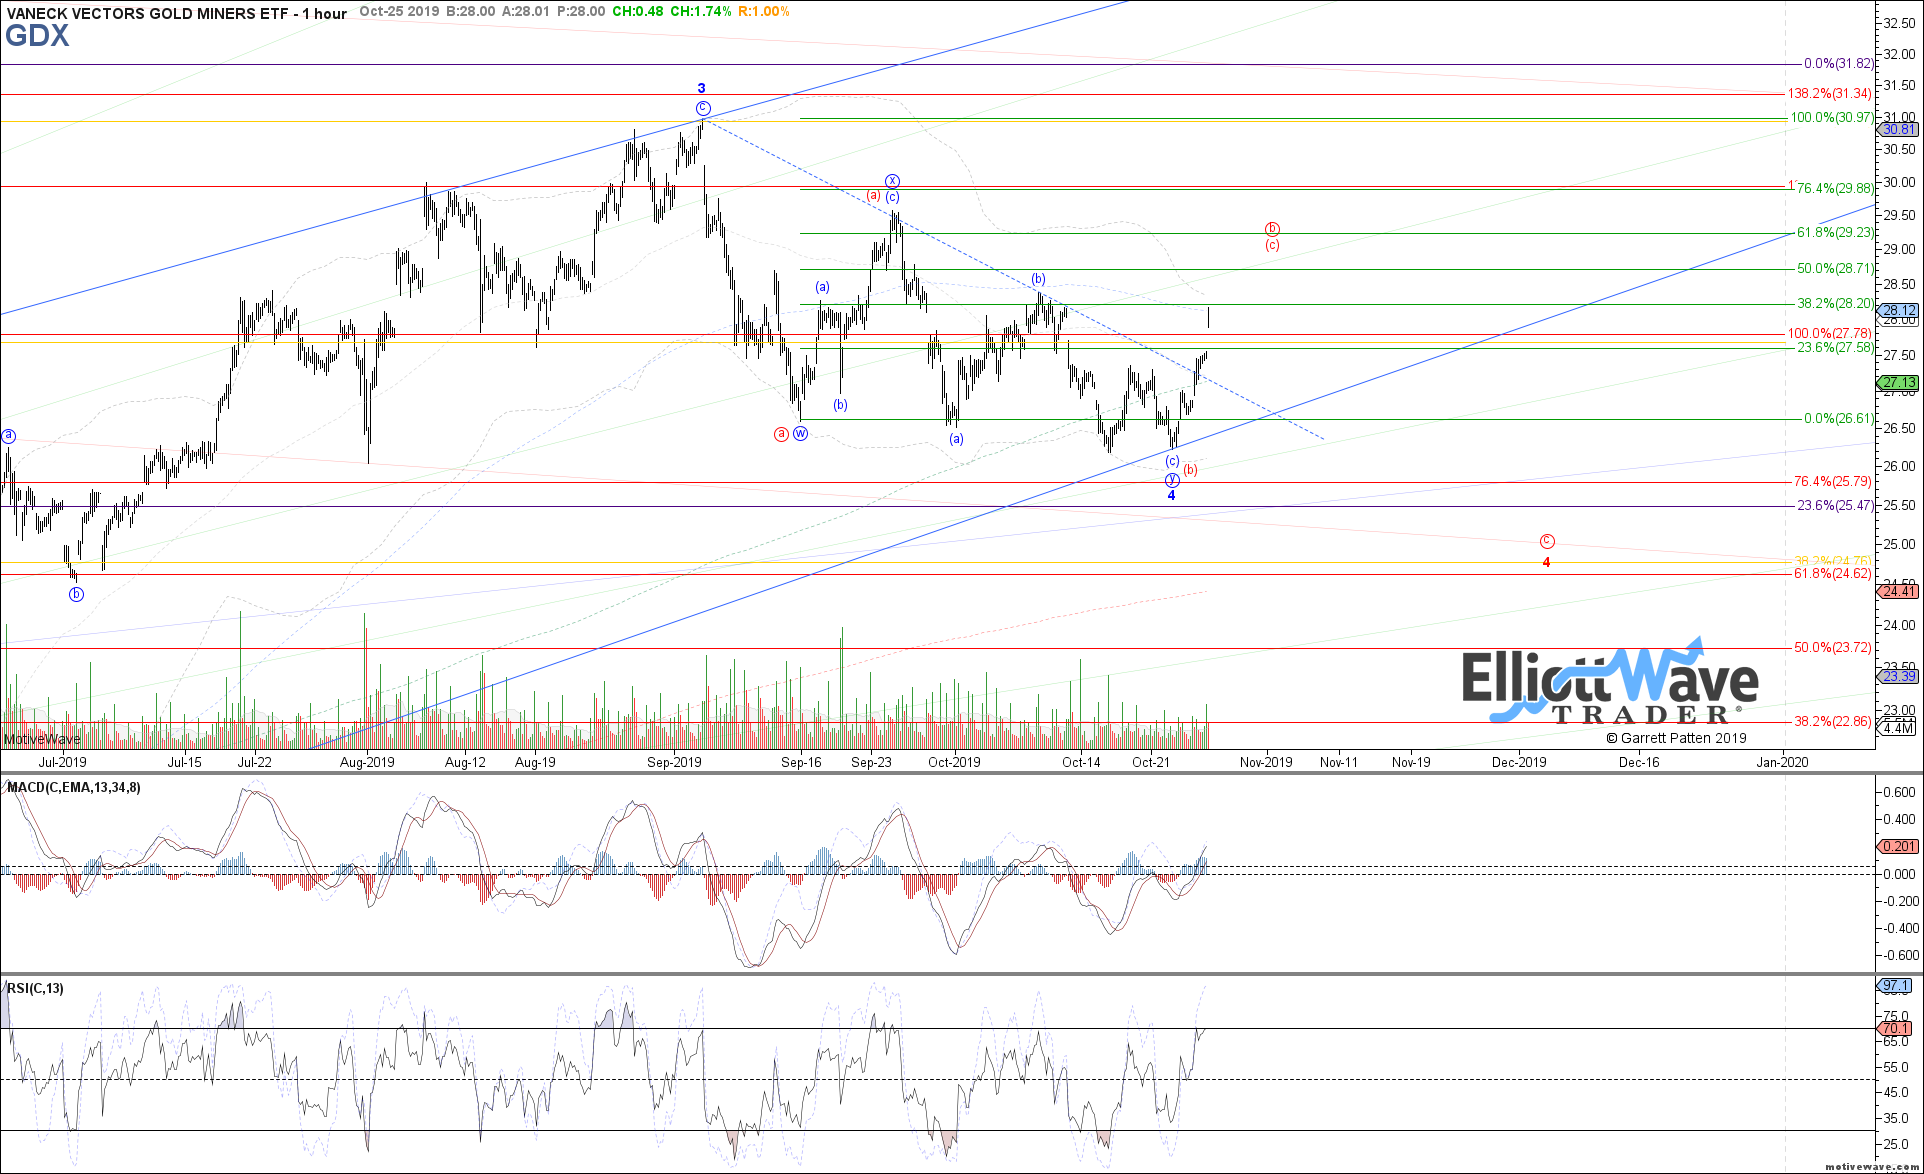The image size is (1924, 1174).
Task: Click the blue wave 3 label at top
Action: 702,89
